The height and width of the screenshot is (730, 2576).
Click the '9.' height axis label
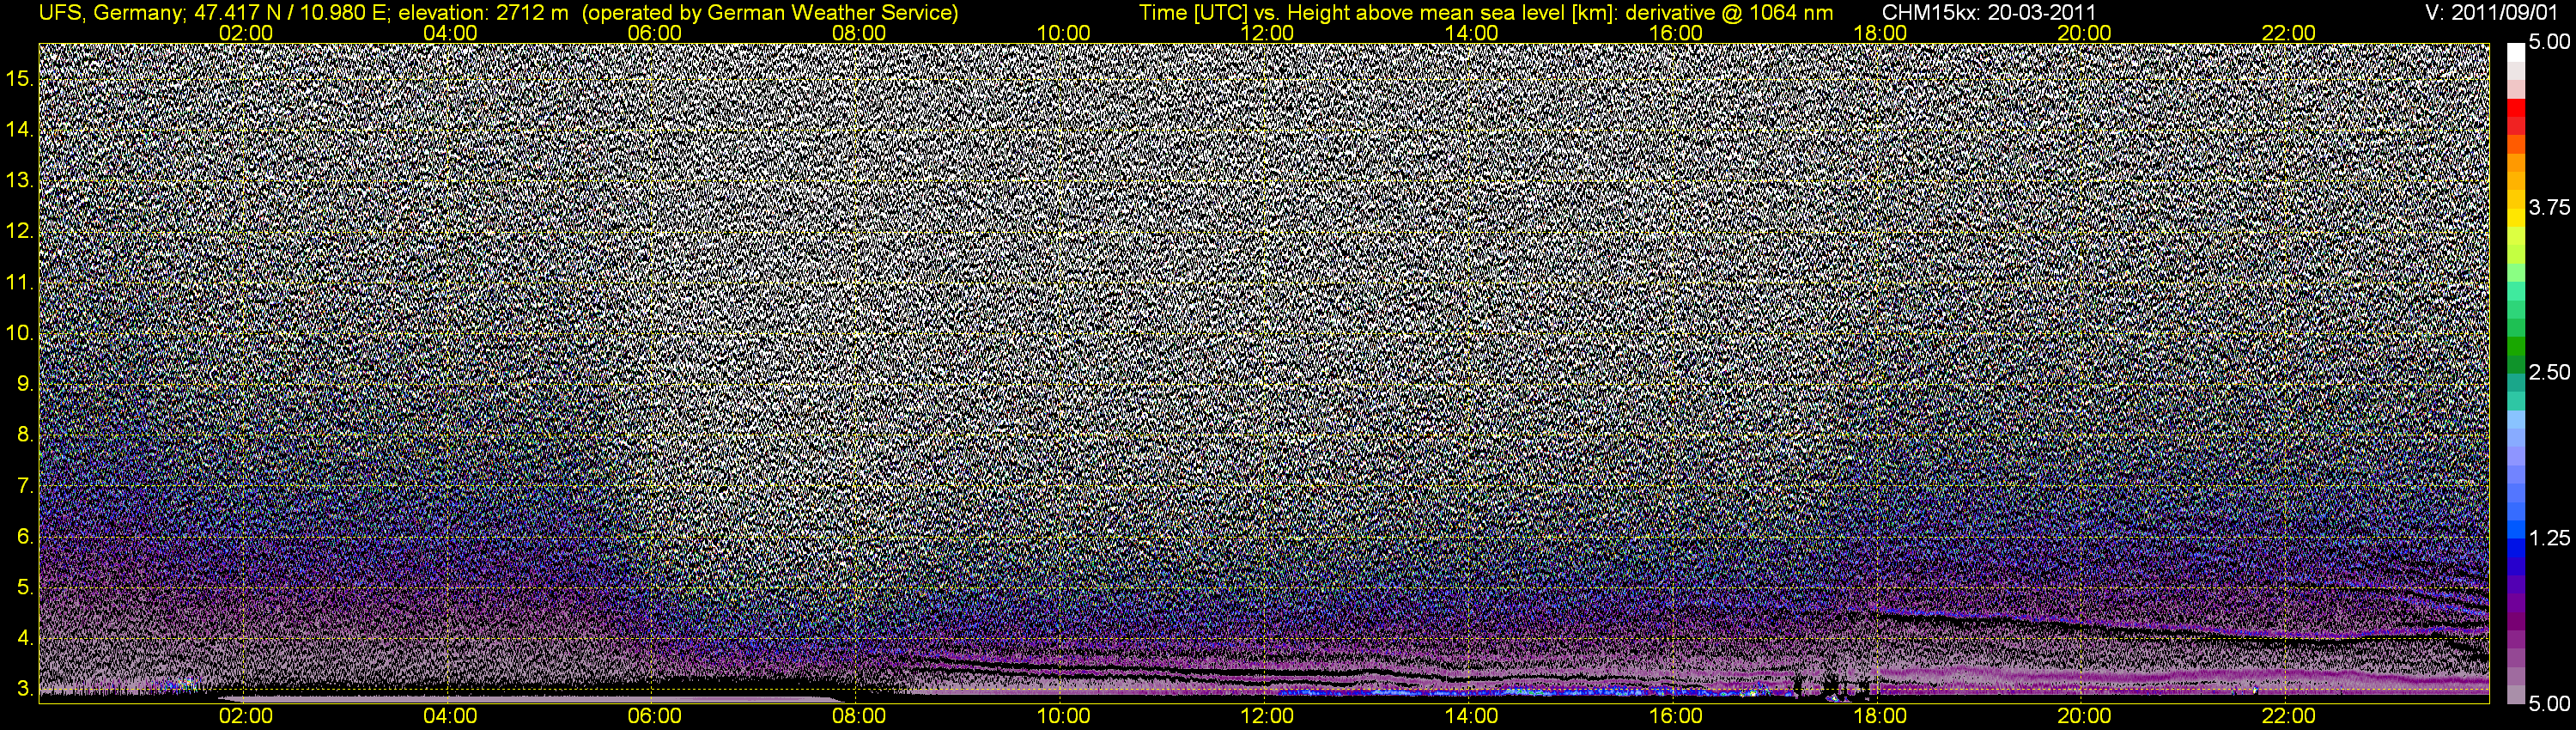click(25, 384)
